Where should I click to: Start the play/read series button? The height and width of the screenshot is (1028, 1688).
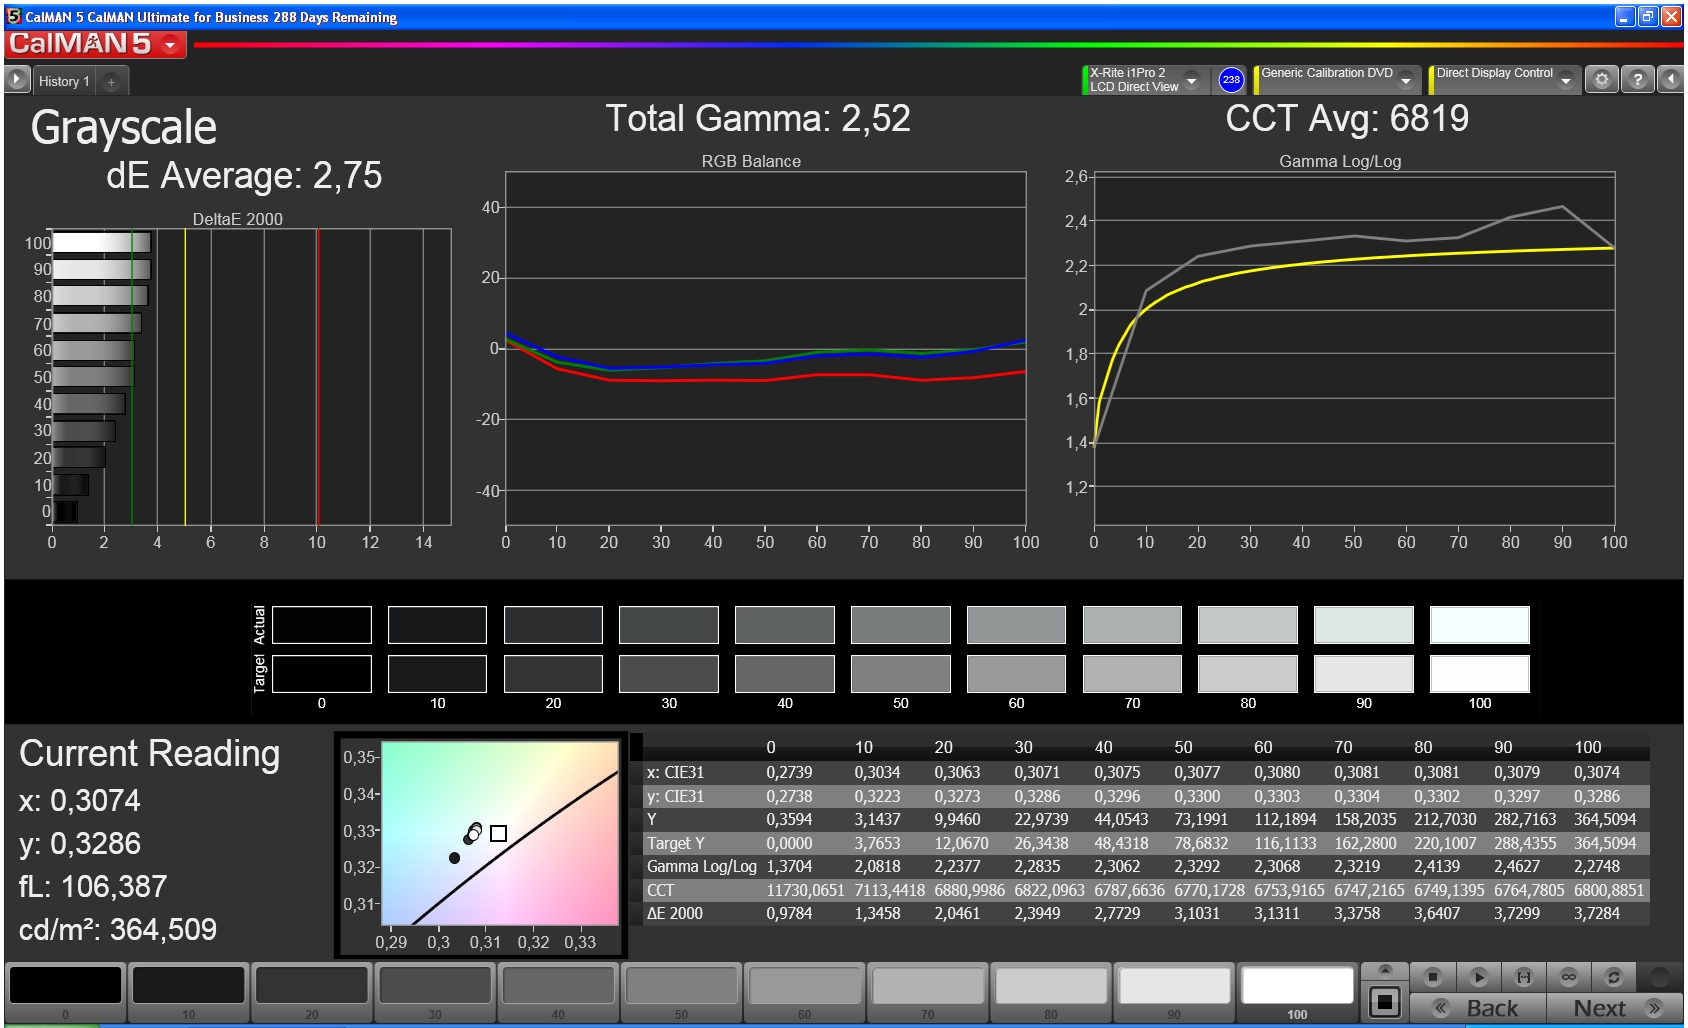1479,976
